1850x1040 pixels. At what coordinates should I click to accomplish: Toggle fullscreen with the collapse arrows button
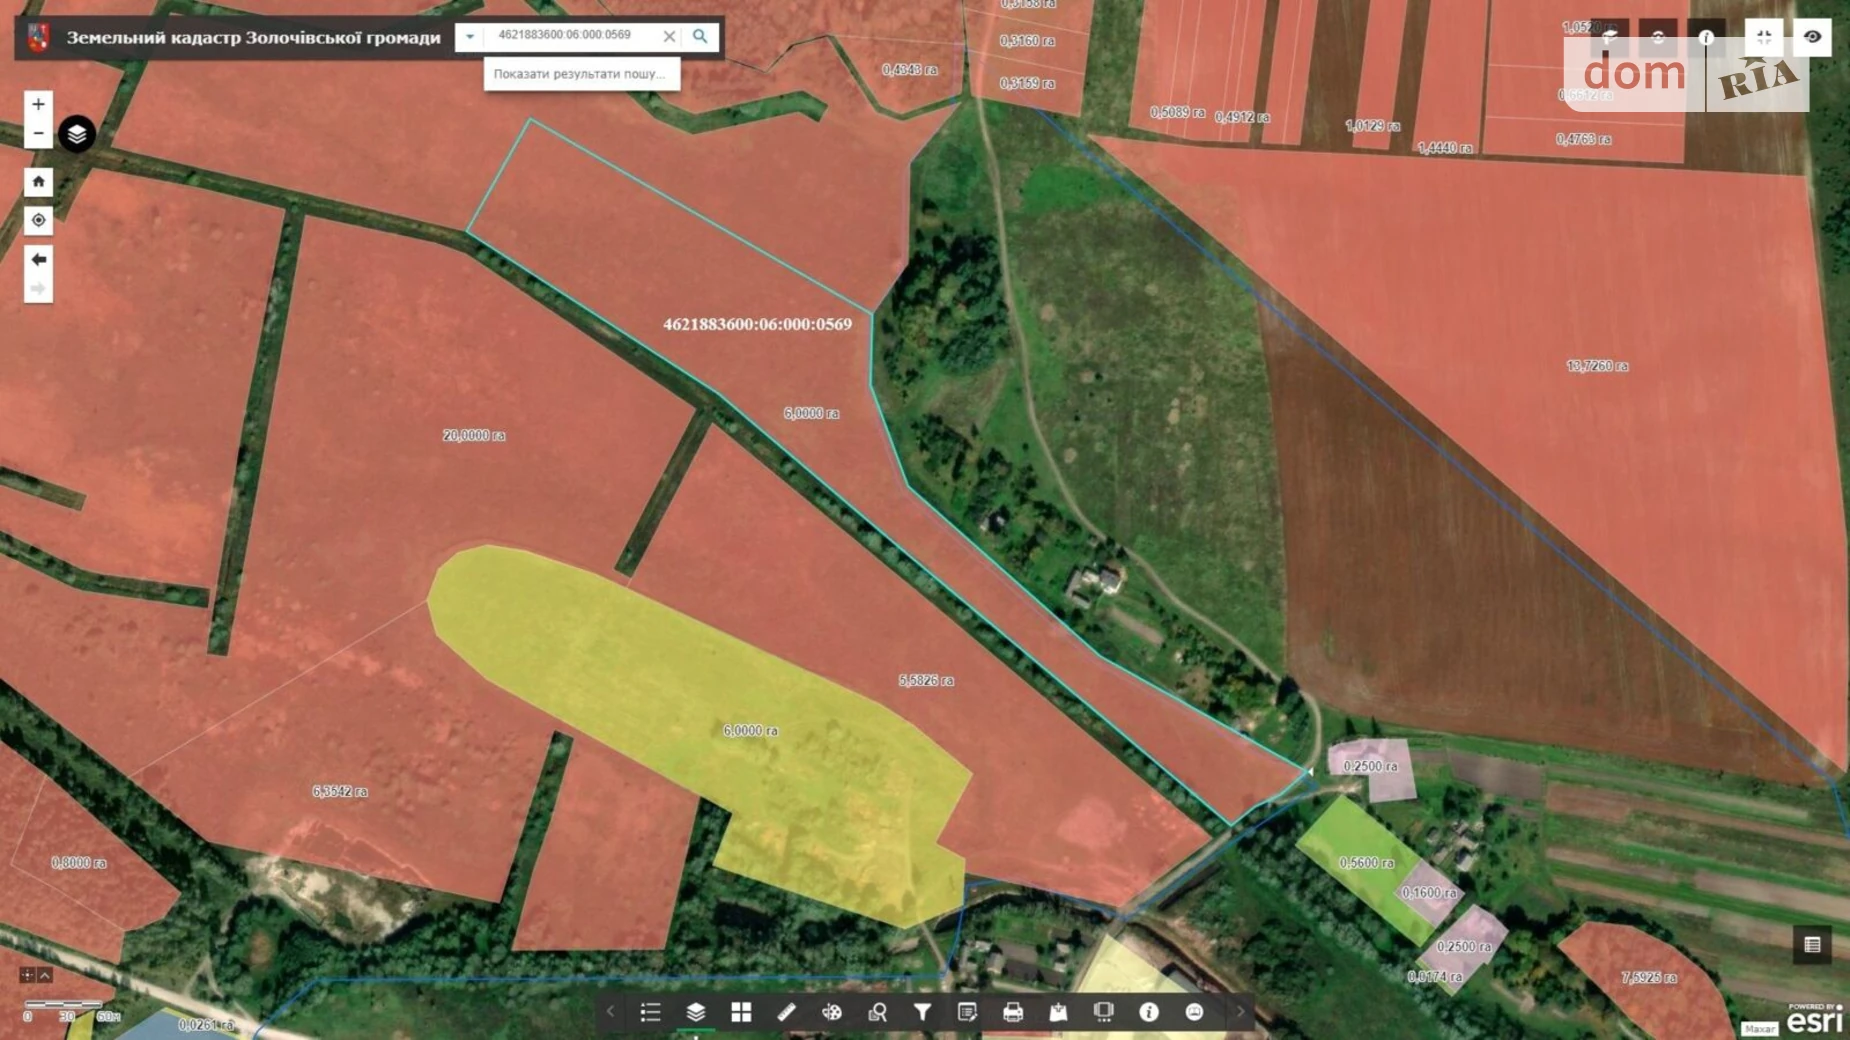pos(1764,37)
